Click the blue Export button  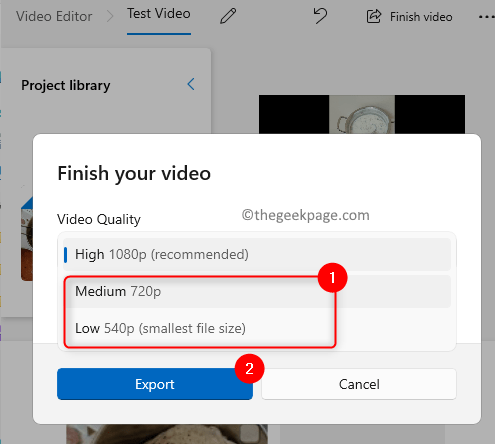[155, 384]
